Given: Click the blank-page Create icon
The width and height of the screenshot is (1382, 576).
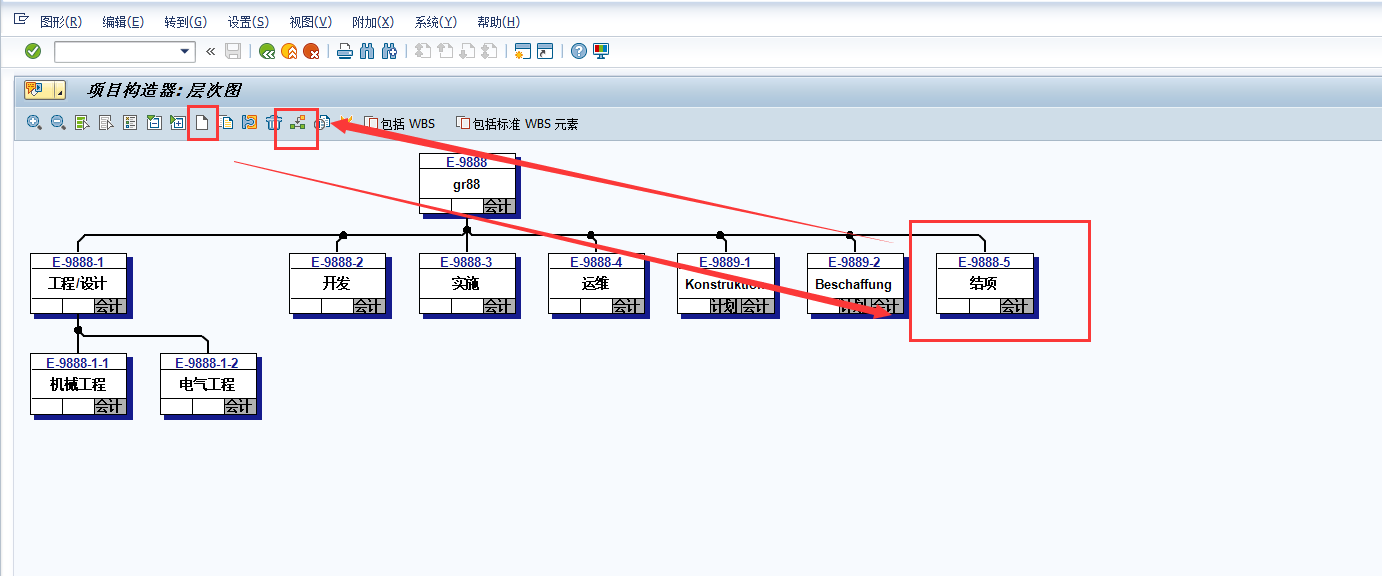Looking at the screenshot, I should coord(202,123).
